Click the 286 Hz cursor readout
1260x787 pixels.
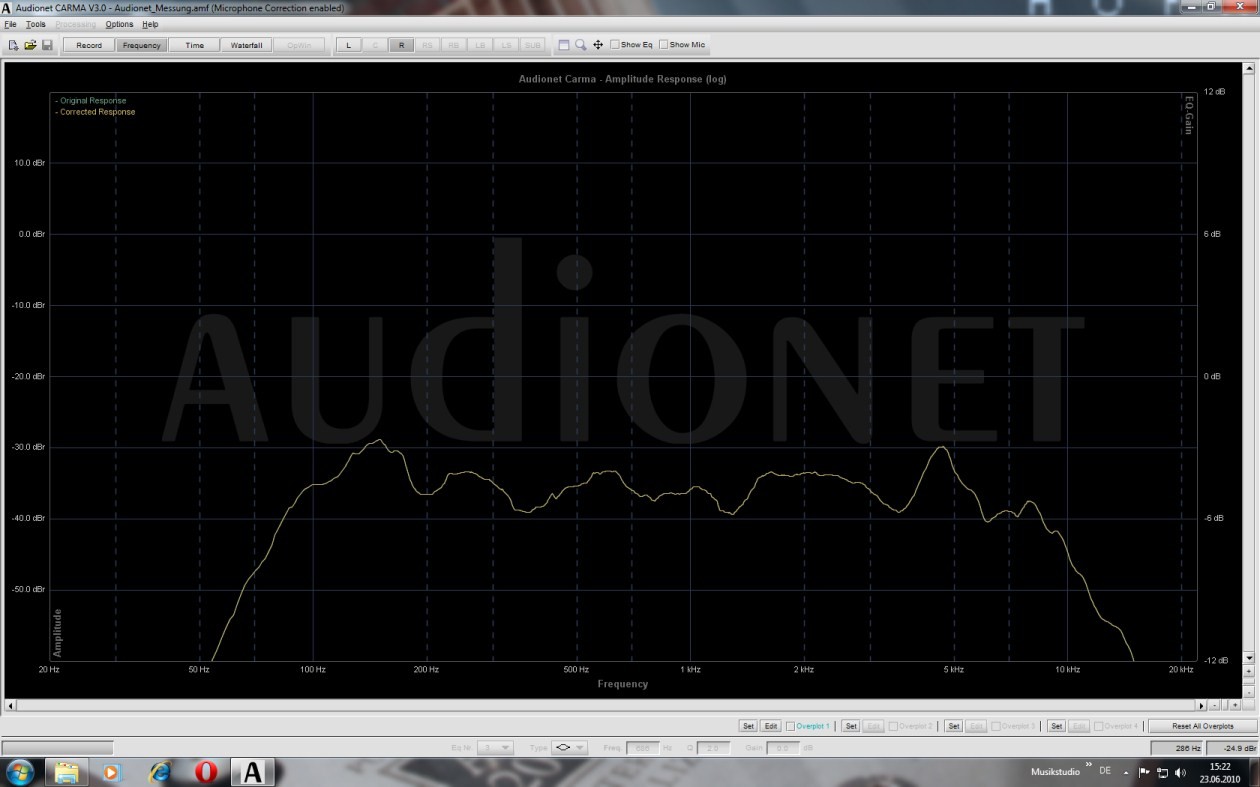[x=1177, y=748]
